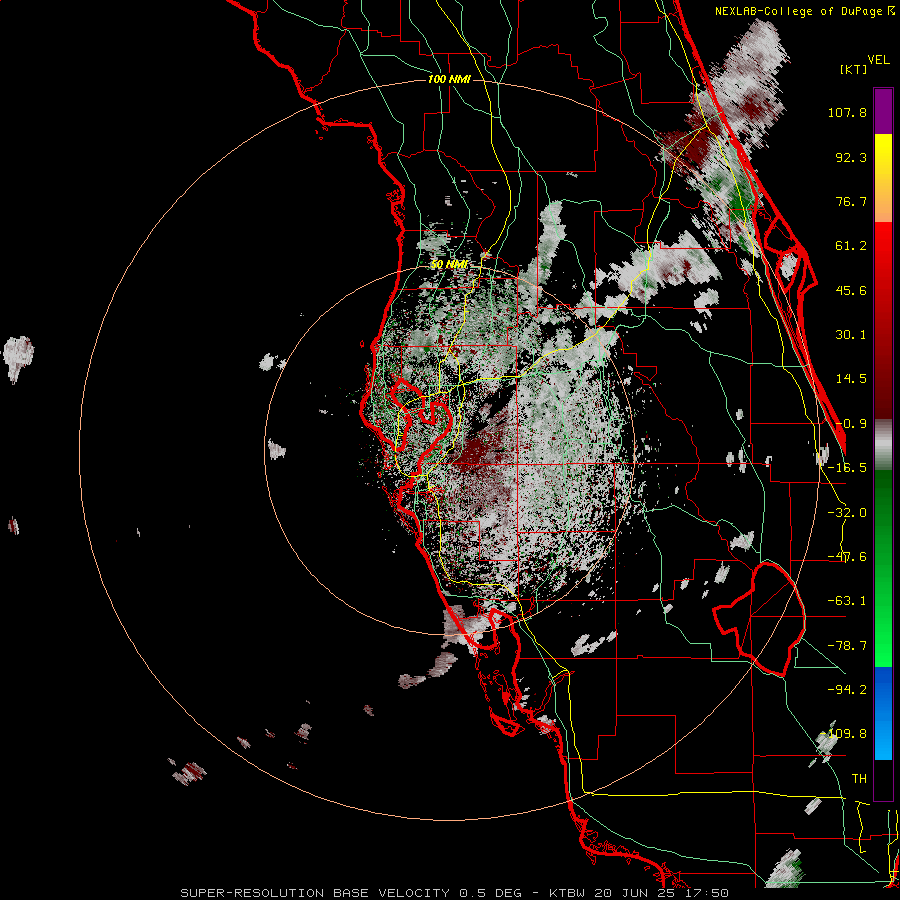Click the 107.8 velocity scale value
Image resolution: width=900 pixels, height=900 pixels.
pyautogui.click(x=847, y=112)
